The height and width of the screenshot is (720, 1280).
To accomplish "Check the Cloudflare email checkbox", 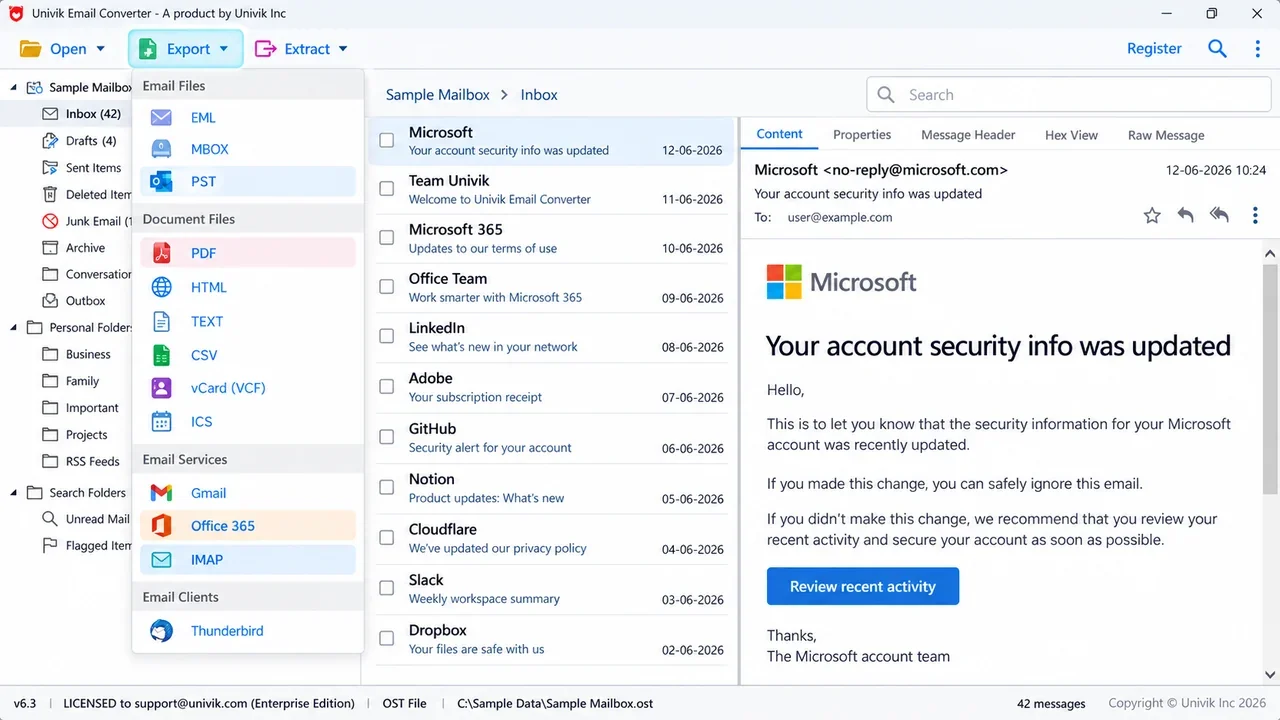I will 386,537.
